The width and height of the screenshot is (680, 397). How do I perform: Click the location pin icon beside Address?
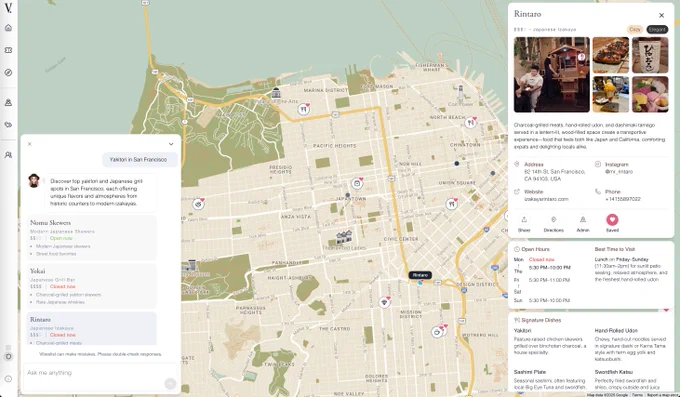(x=517, y=164)
